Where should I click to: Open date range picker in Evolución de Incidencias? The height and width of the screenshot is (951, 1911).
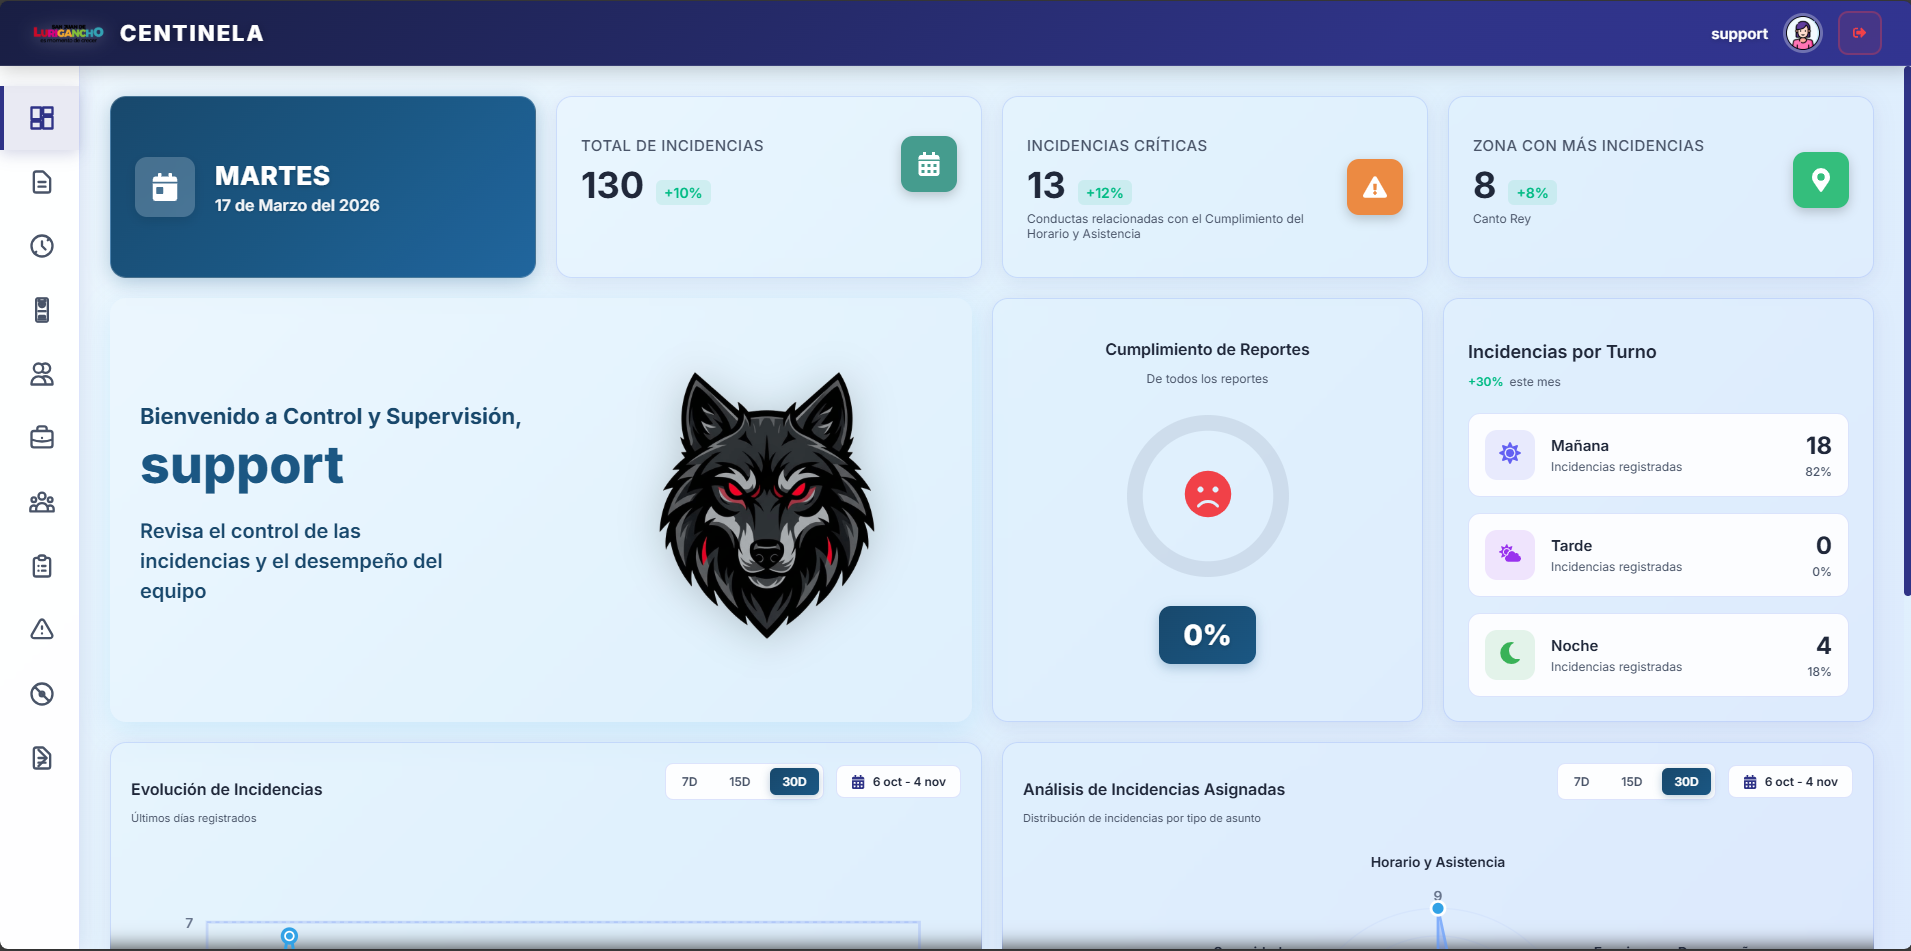[x=898, y=782]
